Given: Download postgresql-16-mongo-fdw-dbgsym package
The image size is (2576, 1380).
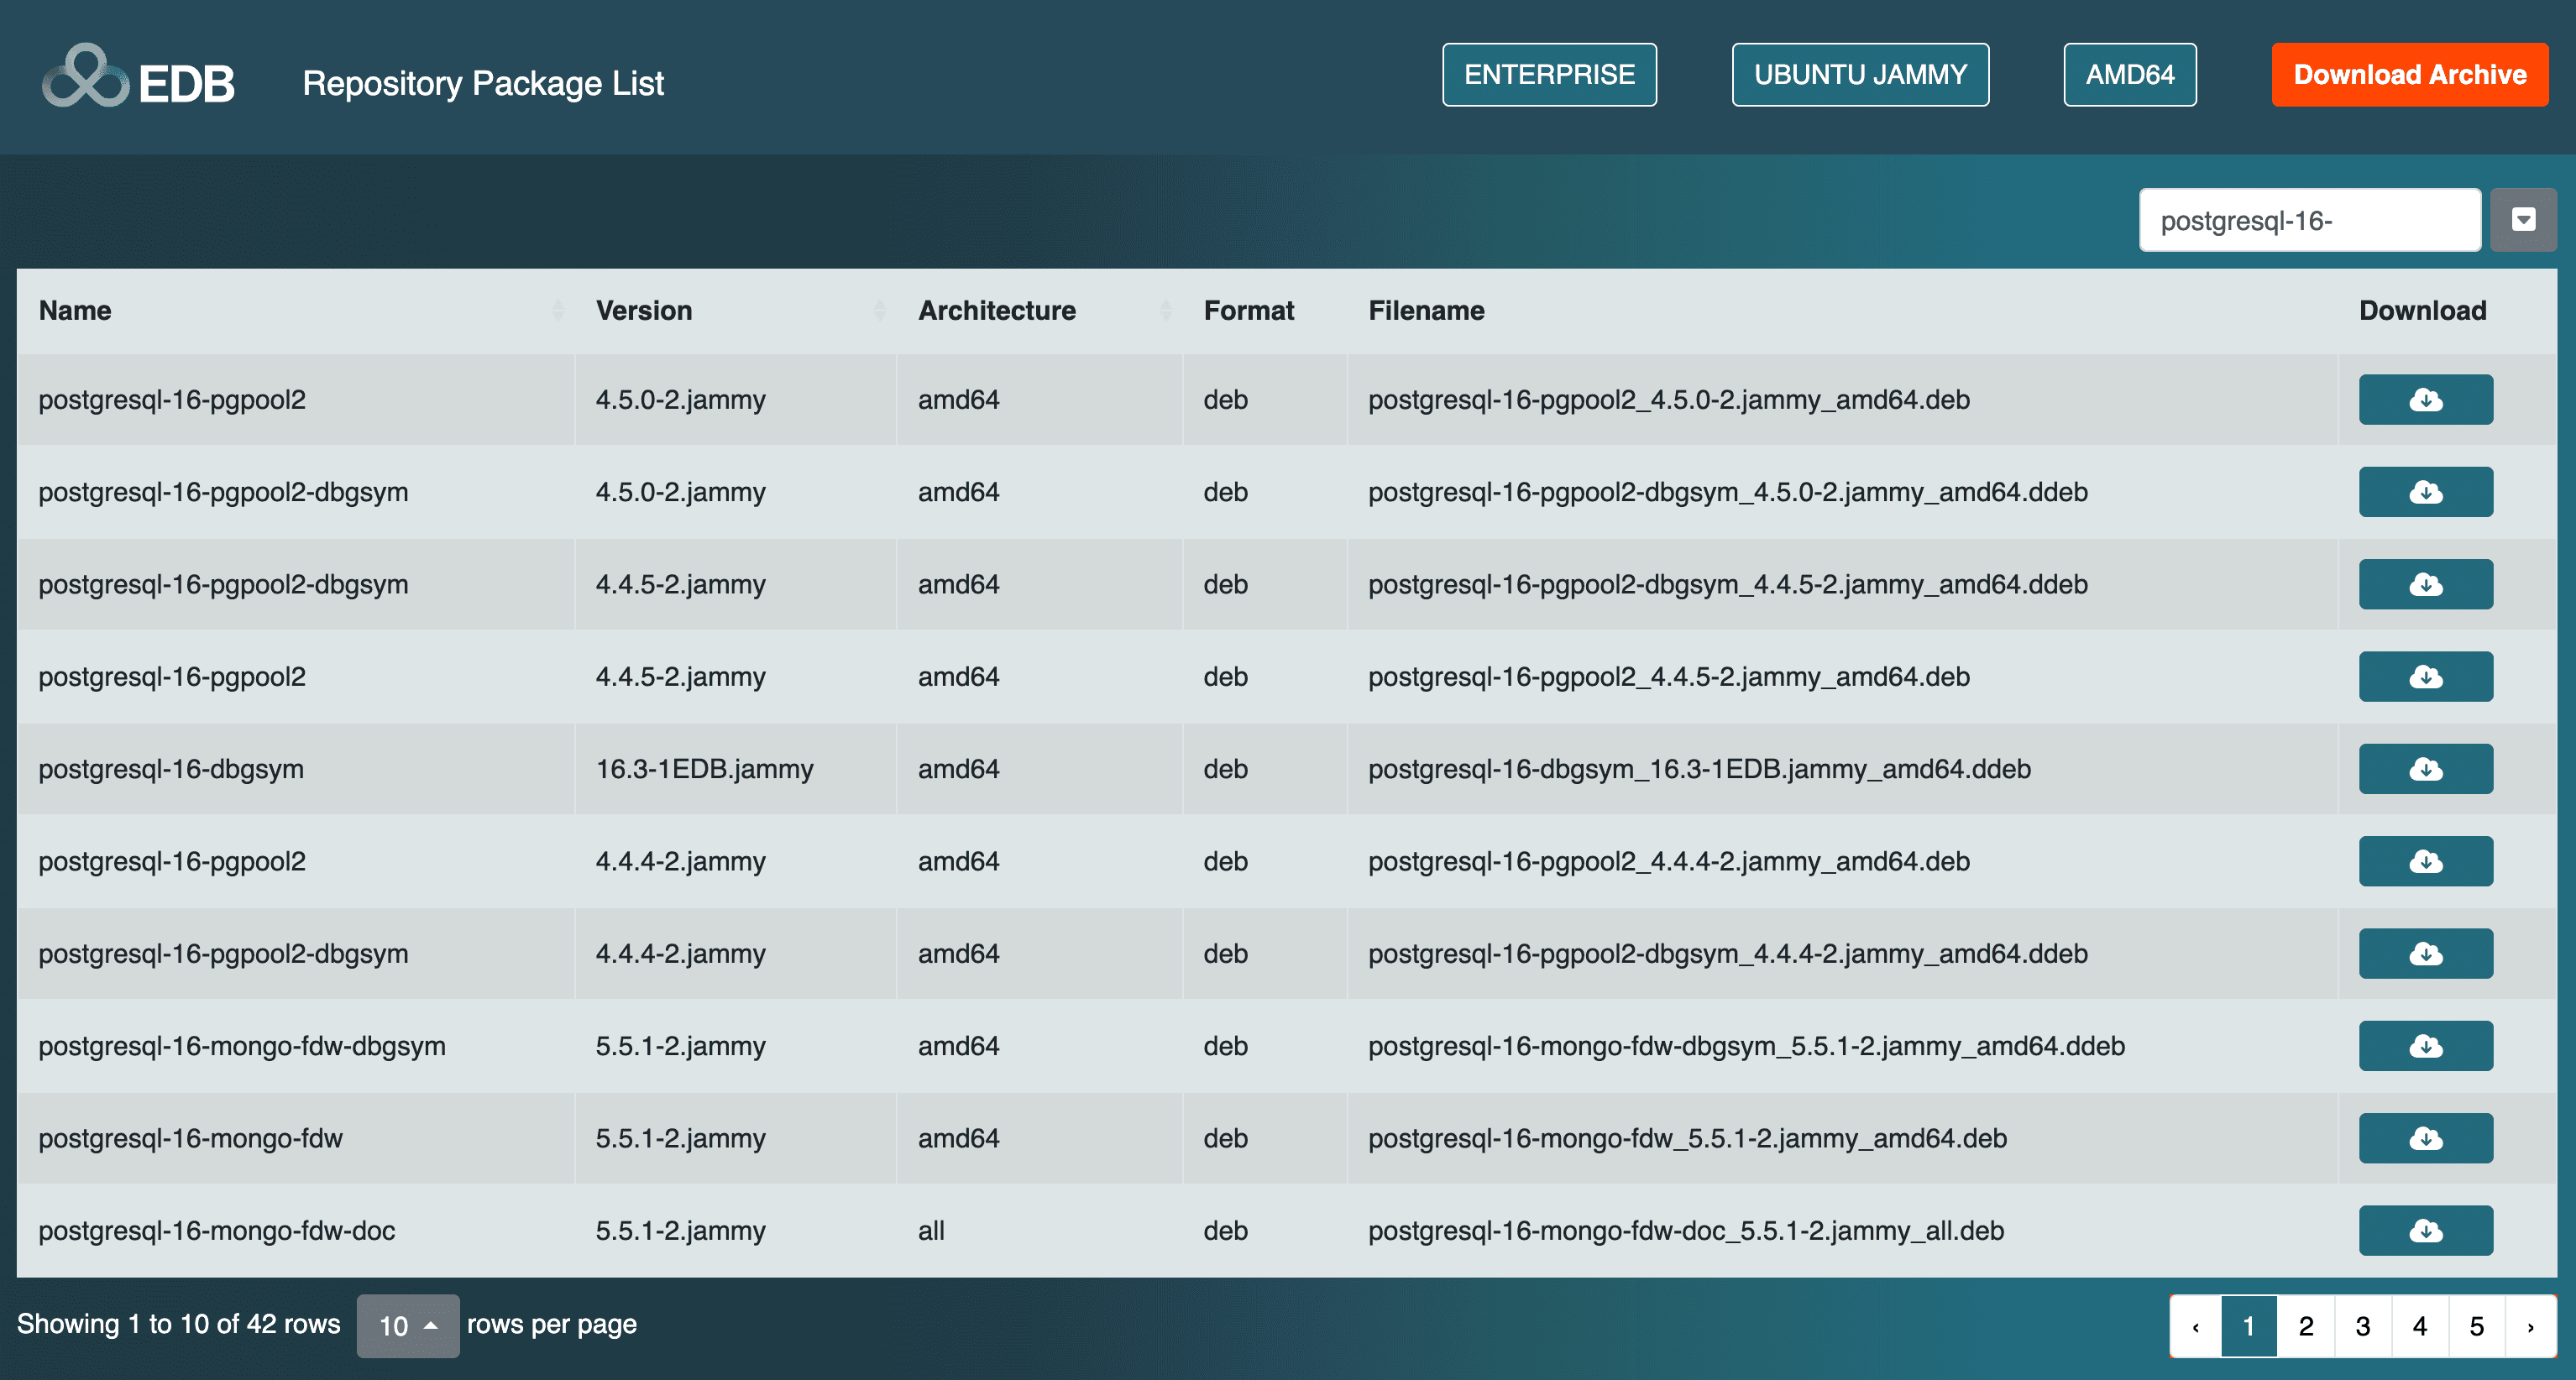Looking at the screenshot, I should coord(2425,1046).
